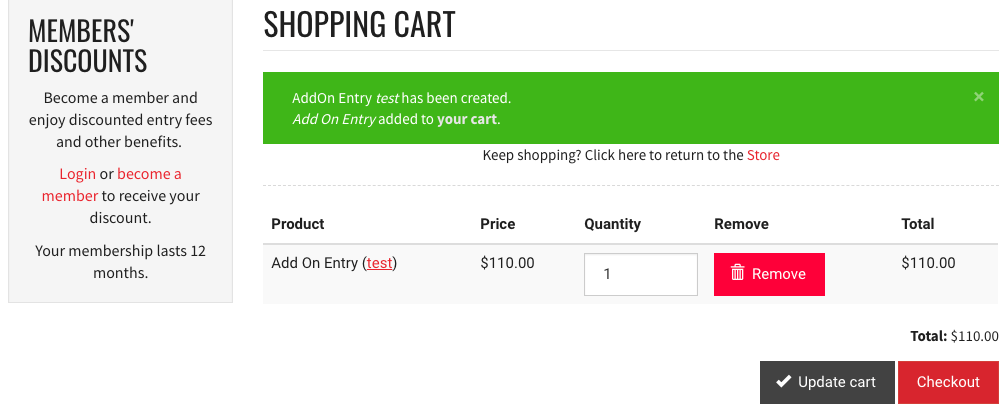Focus the Quantity input field showing 1
The image size is (1006, 416).
point(640,275)
